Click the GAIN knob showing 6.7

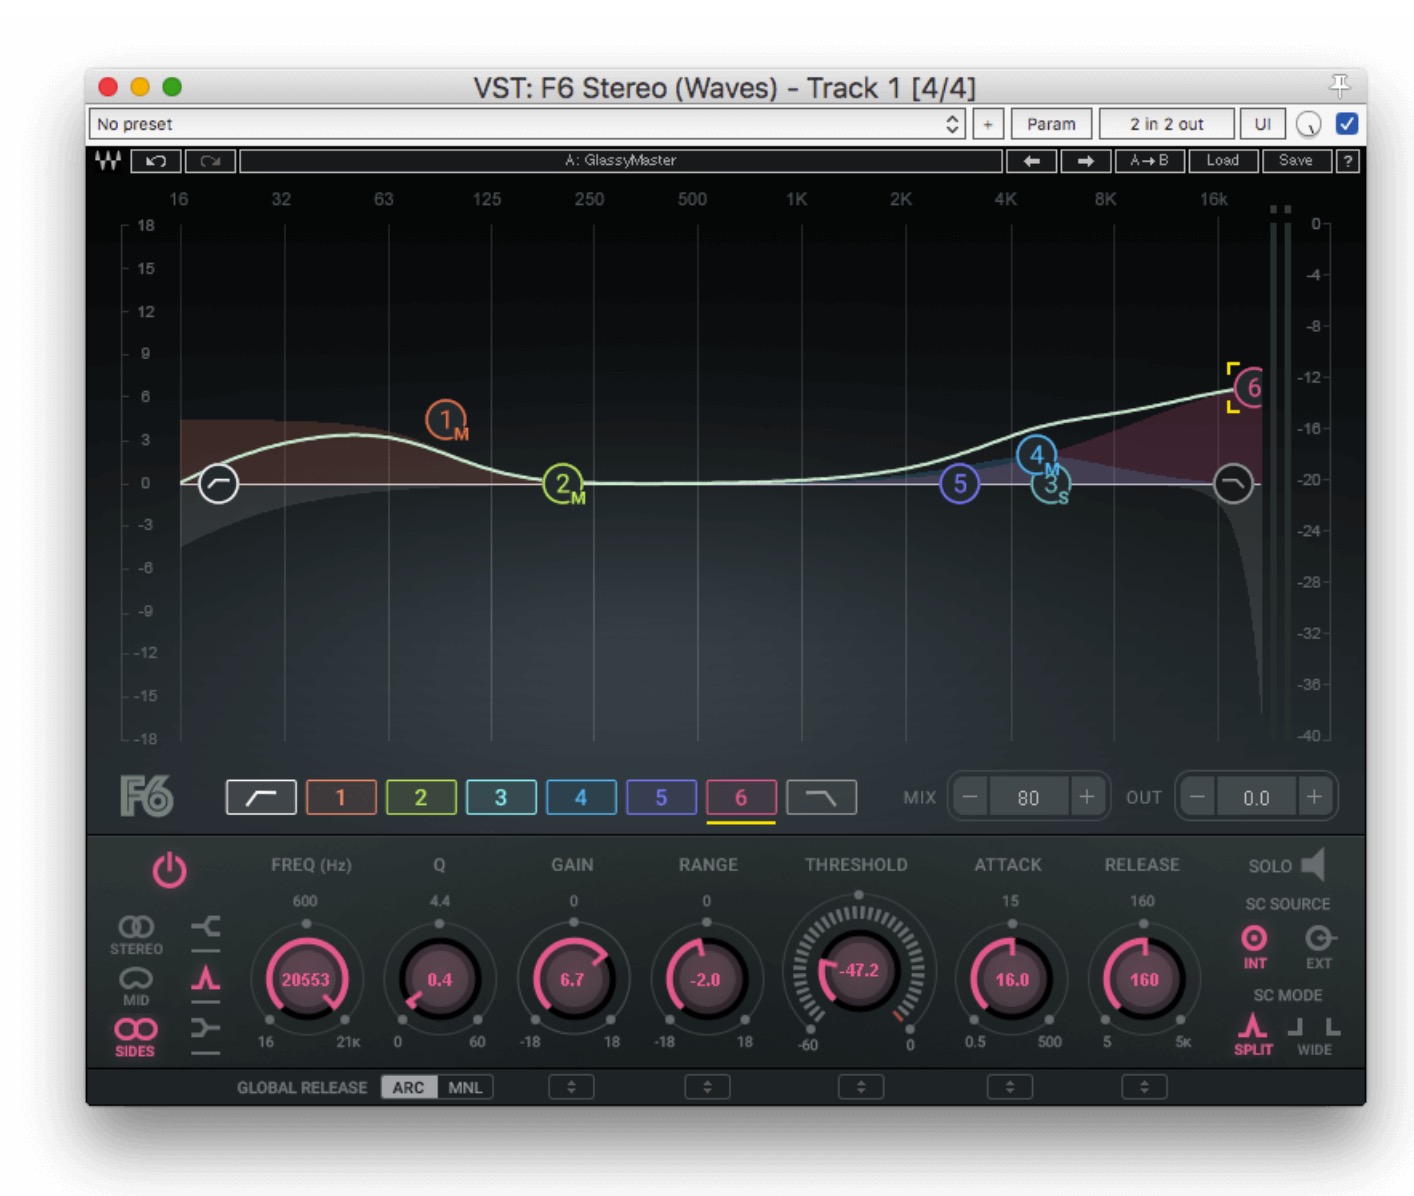572,979
